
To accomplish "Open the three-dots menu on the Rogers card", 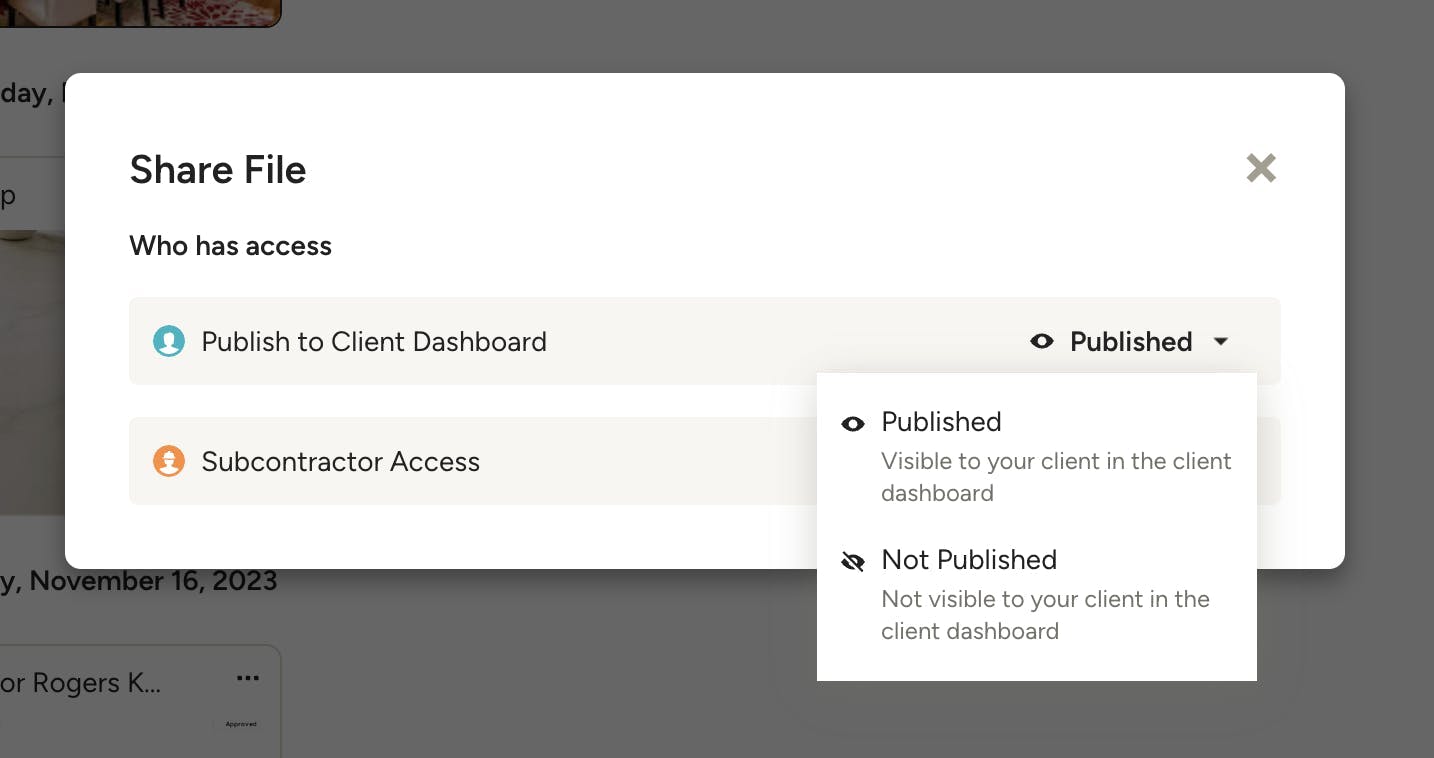I will (x=247, y=679).
